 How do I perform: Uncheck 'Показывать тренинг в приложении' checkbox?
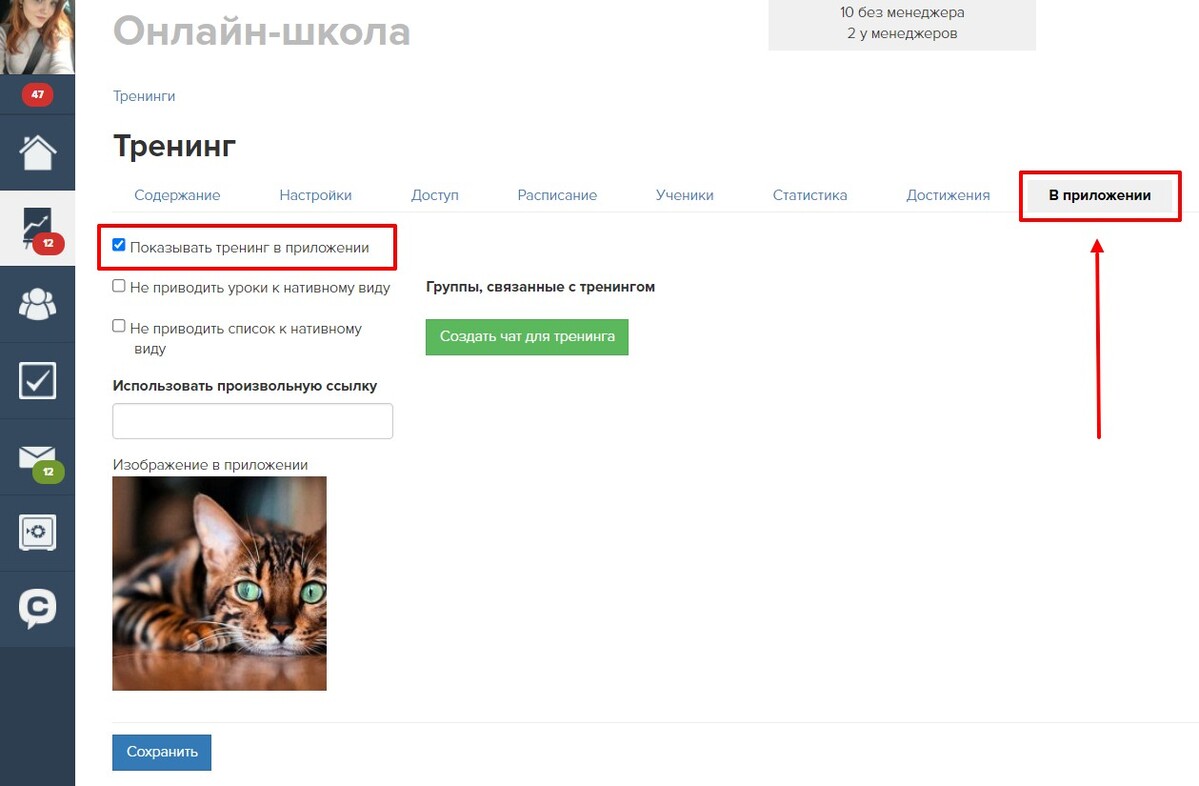coord(119,245)
